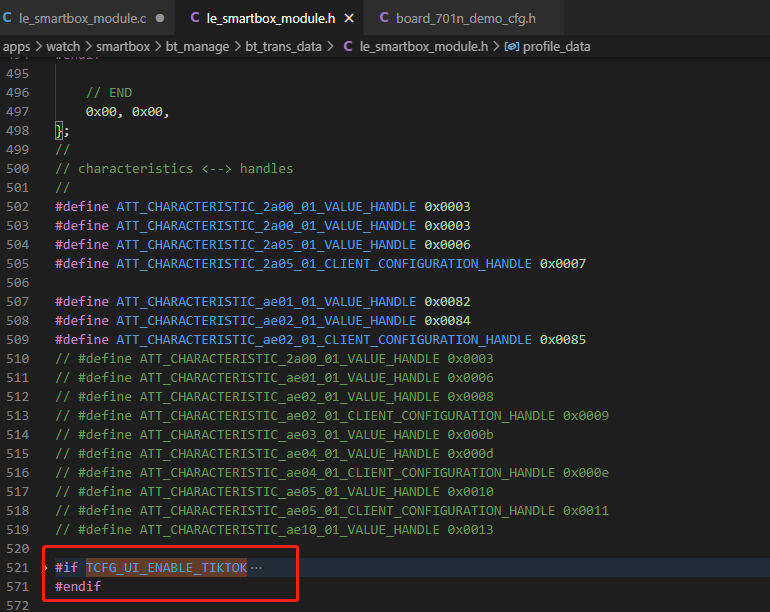The image size is (770, 612).
Task: Click 2a00 macro name on line 502
Action: tap(266, 207)
